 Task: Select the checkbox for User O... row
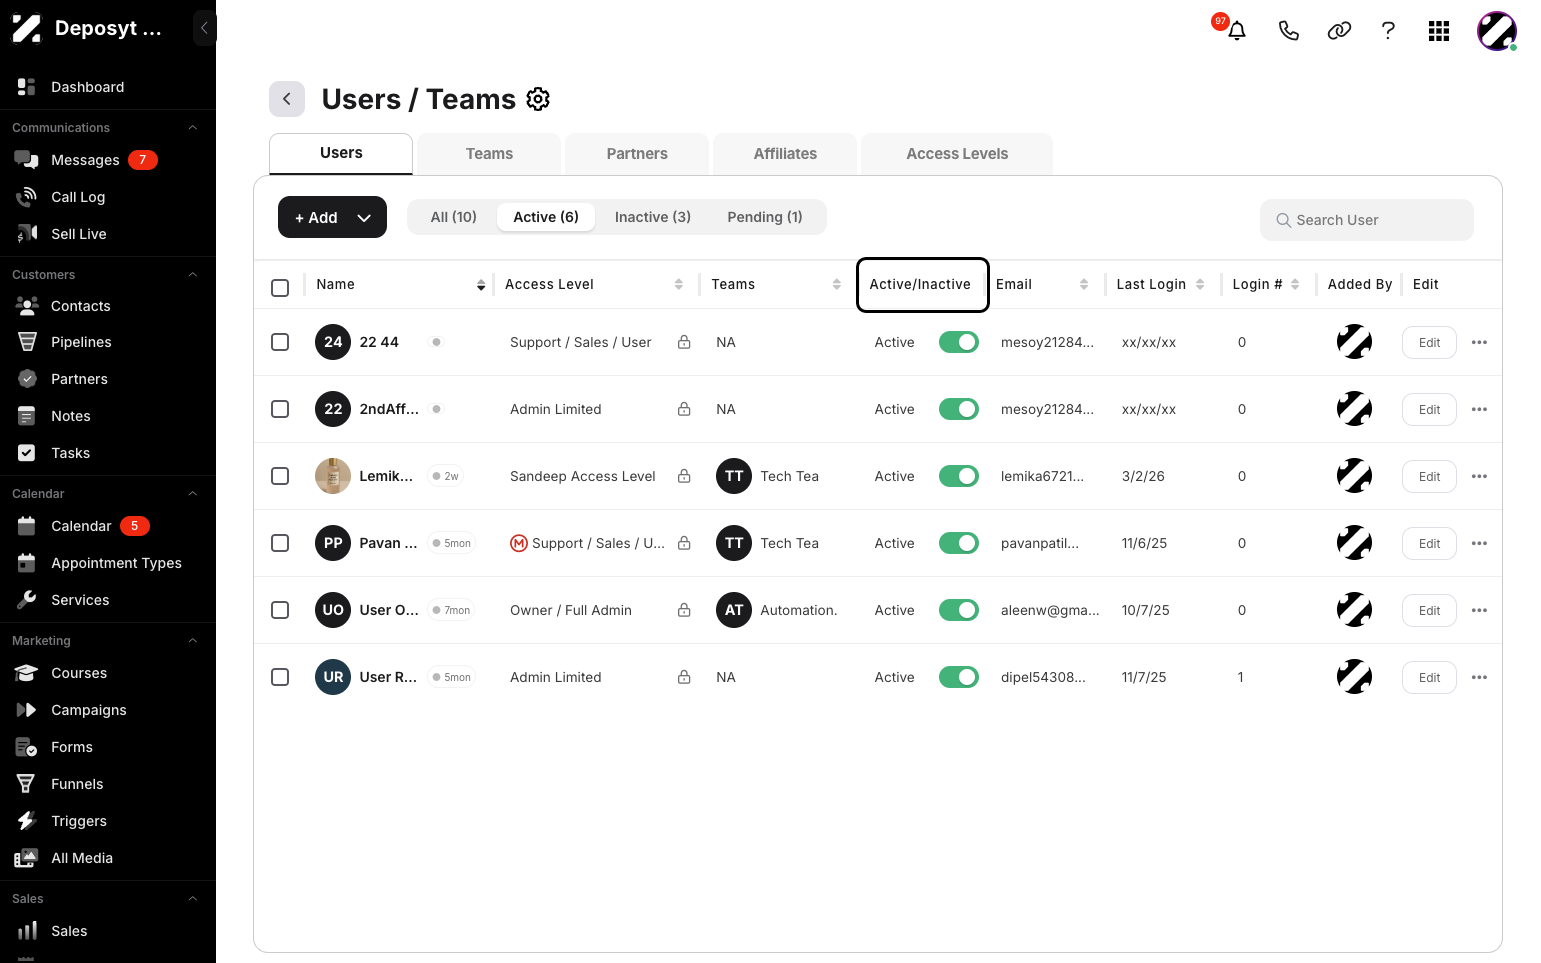280,610
